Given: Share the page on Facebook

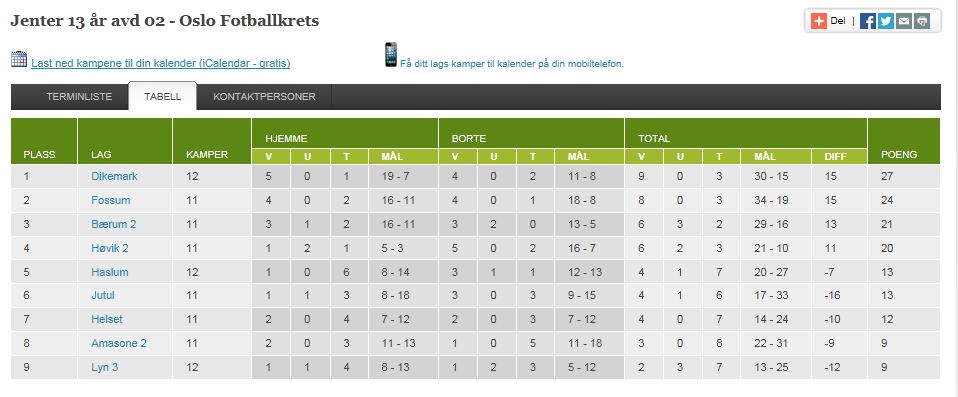Looking at the screenshot, I should point(868,21).
